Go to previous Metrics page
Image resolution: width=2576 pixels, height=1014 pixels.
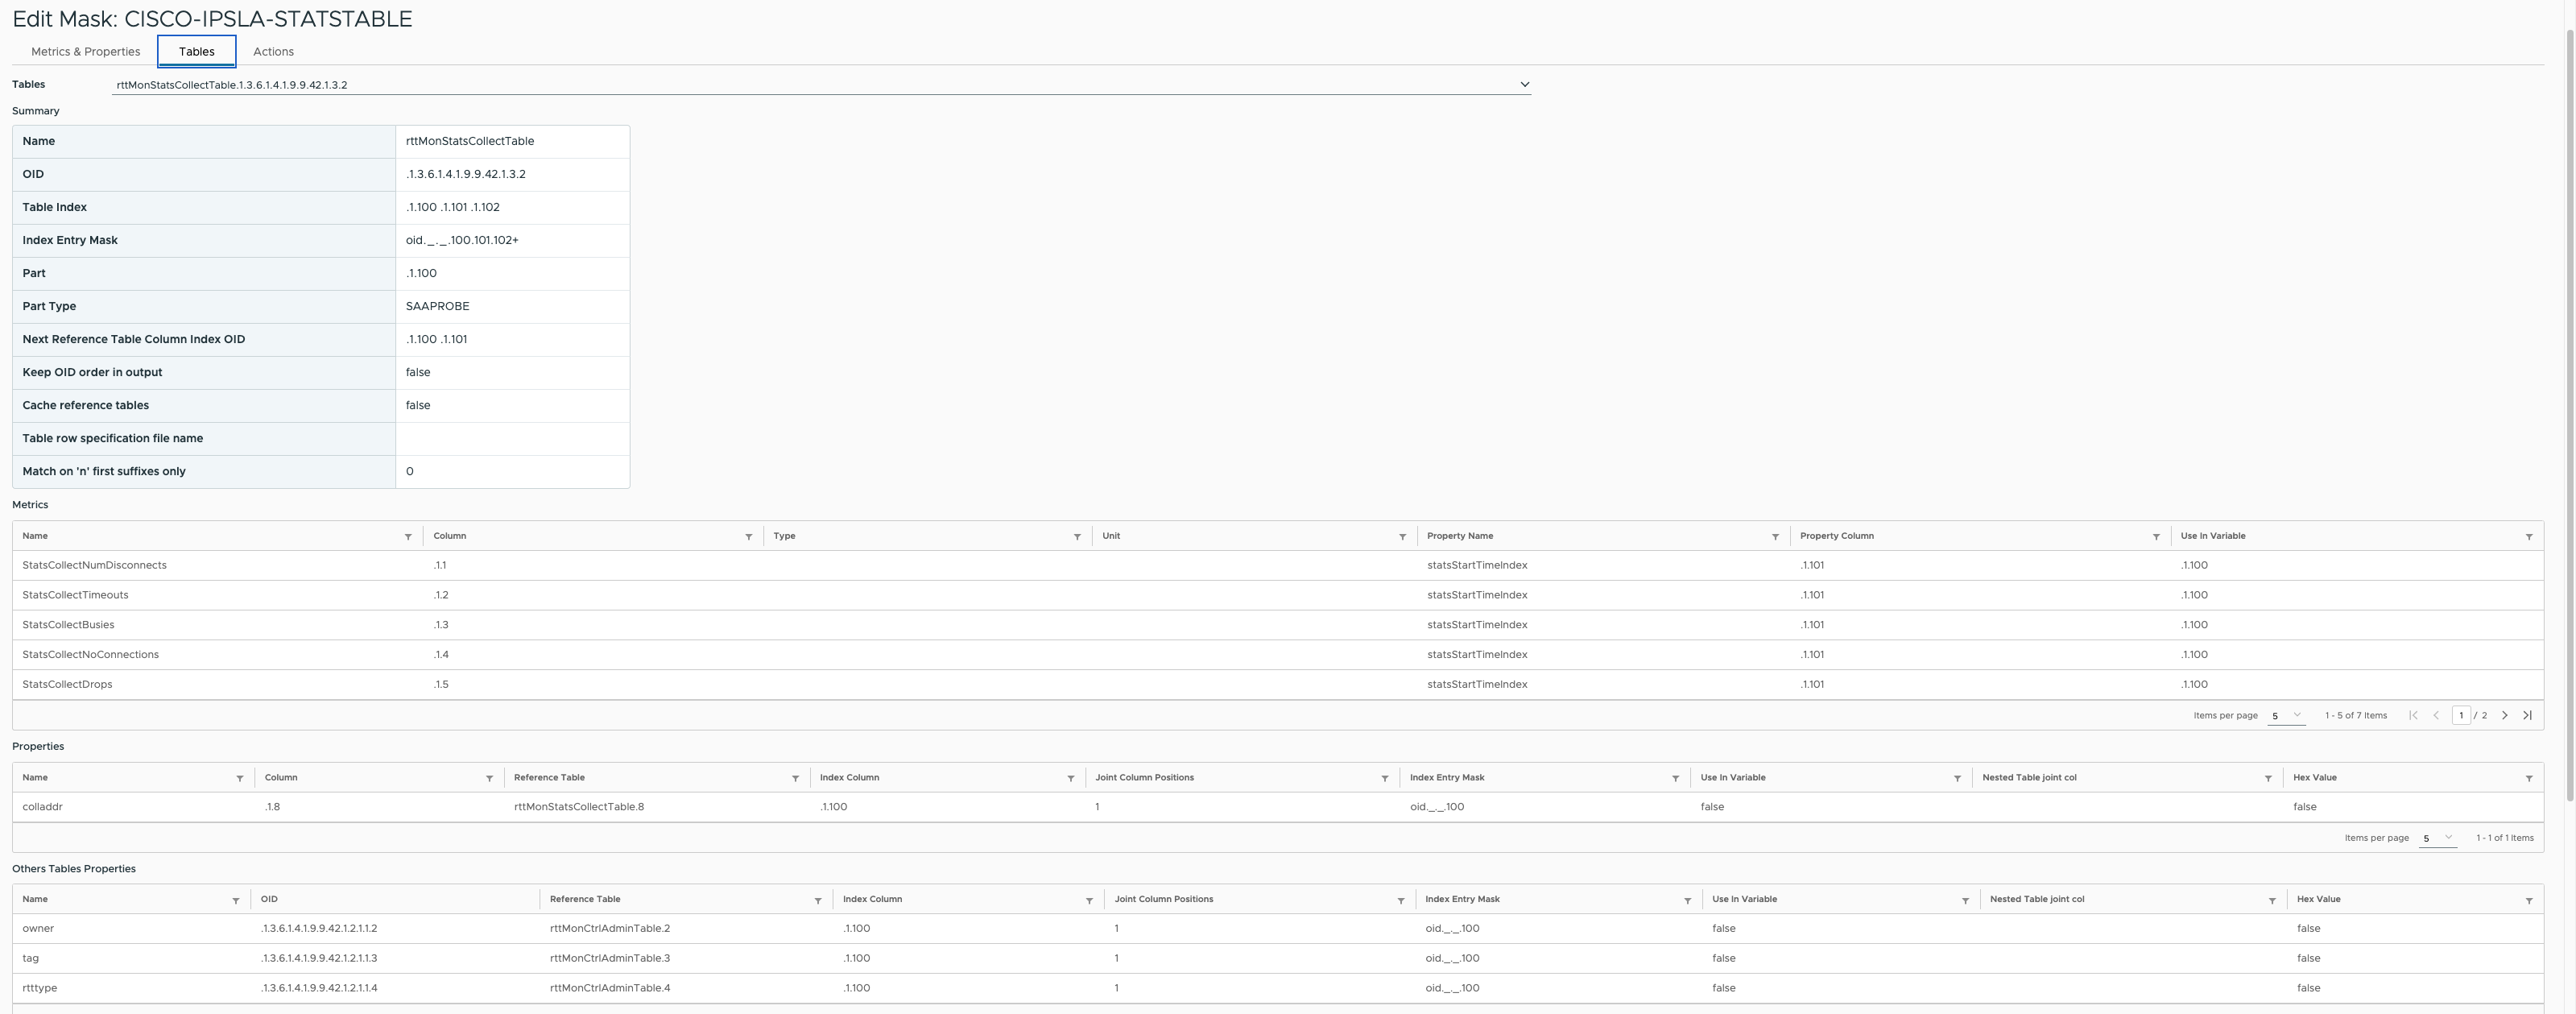pyautogui.click(x=2436, y=715)
